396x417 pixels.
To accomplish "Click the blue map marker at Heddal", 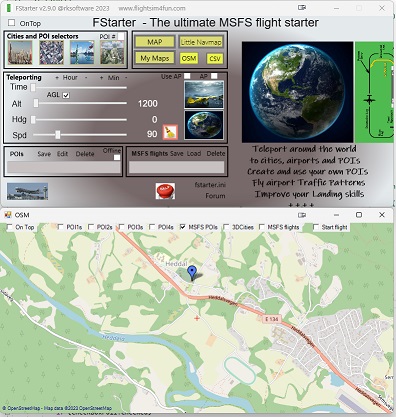I will [x=192, y=273].
